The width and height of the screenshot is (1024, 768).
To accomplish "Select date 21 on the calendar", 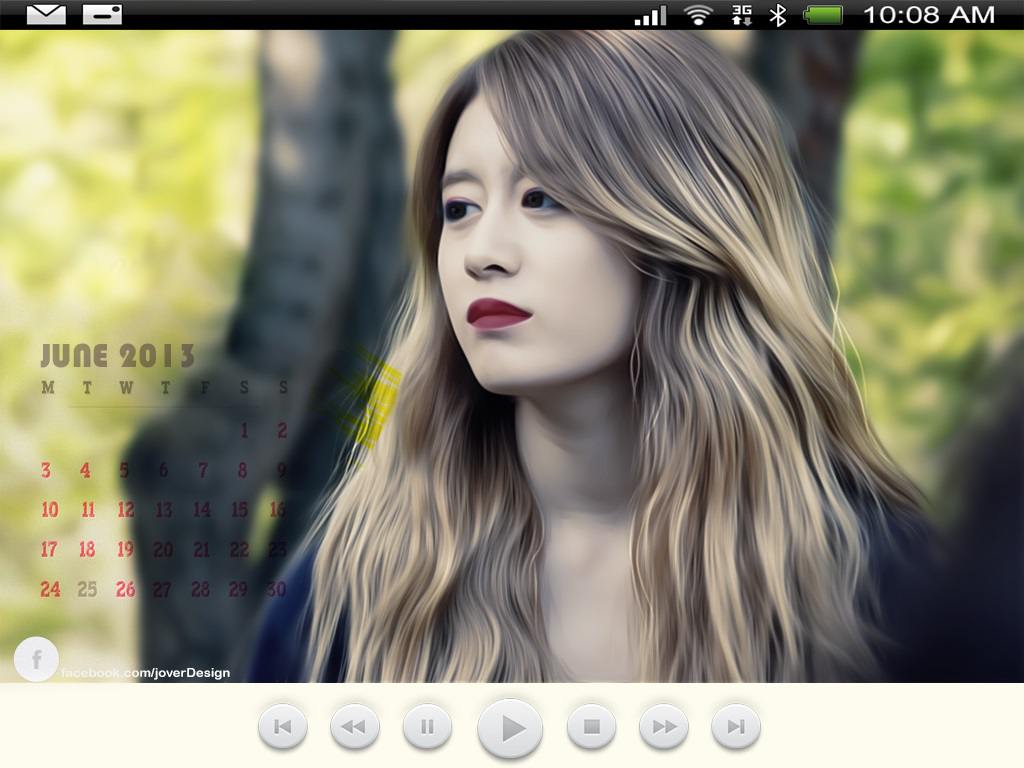I will click(201, 549).
